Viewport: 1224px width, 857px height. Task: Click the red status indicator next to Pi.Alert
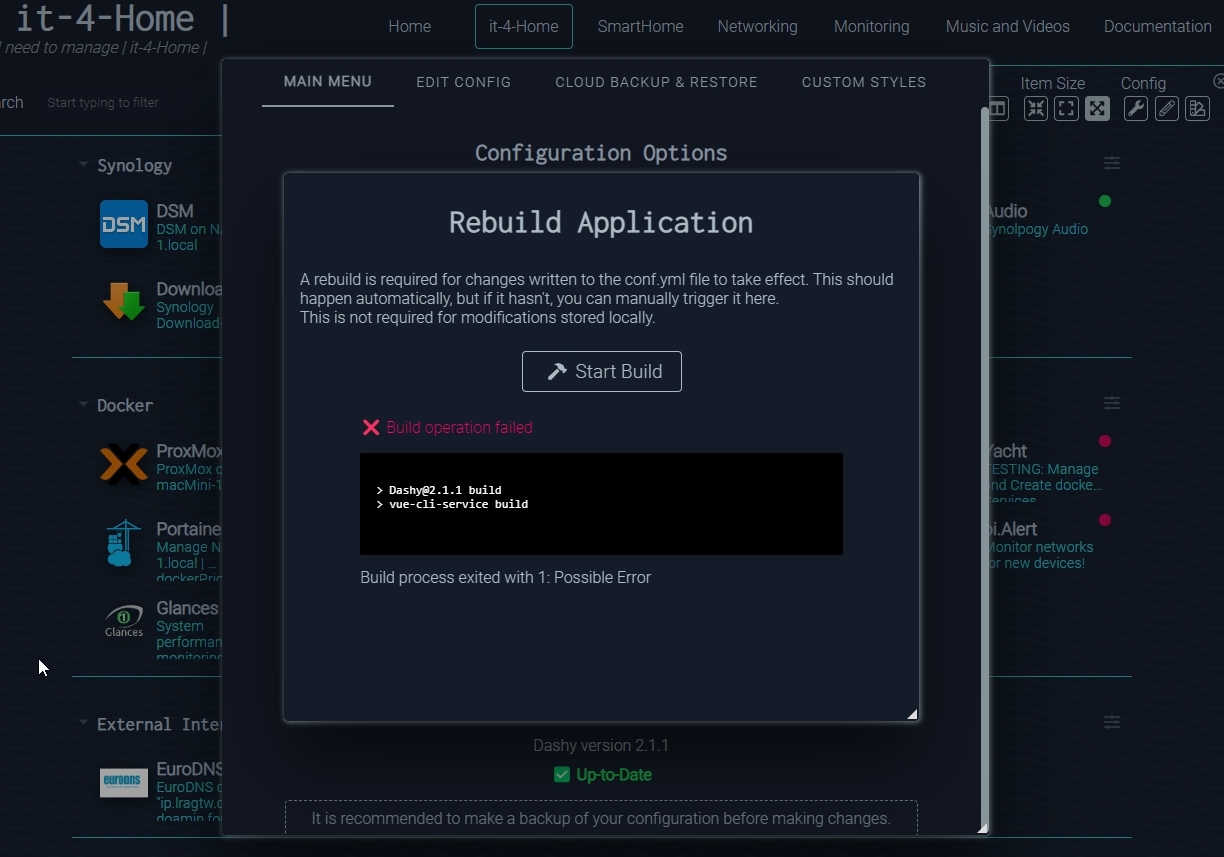click(x=1105, y=520)
